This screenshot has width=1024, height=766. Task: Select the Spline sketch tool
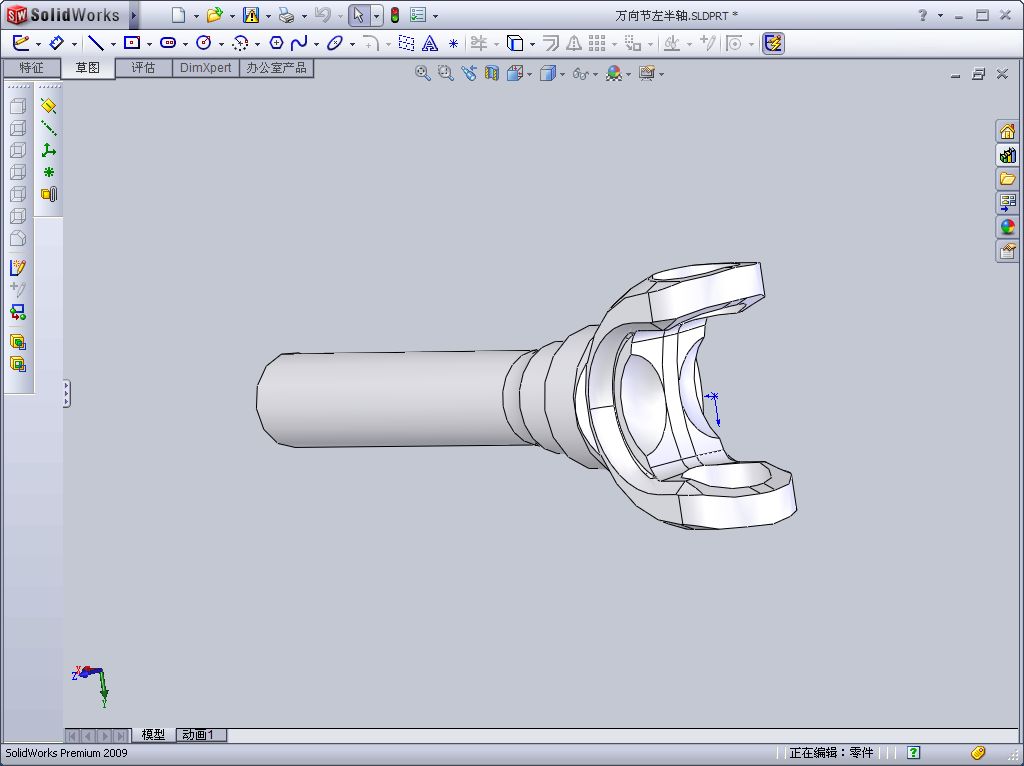pos(299,43)
